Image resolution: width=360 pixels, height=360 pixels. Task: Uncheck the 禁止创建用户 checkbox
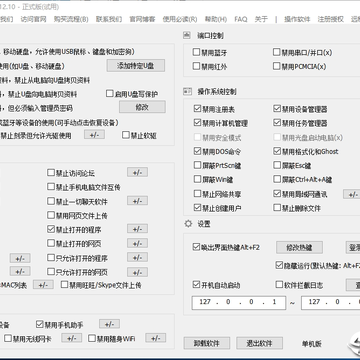tap(197, 208)
